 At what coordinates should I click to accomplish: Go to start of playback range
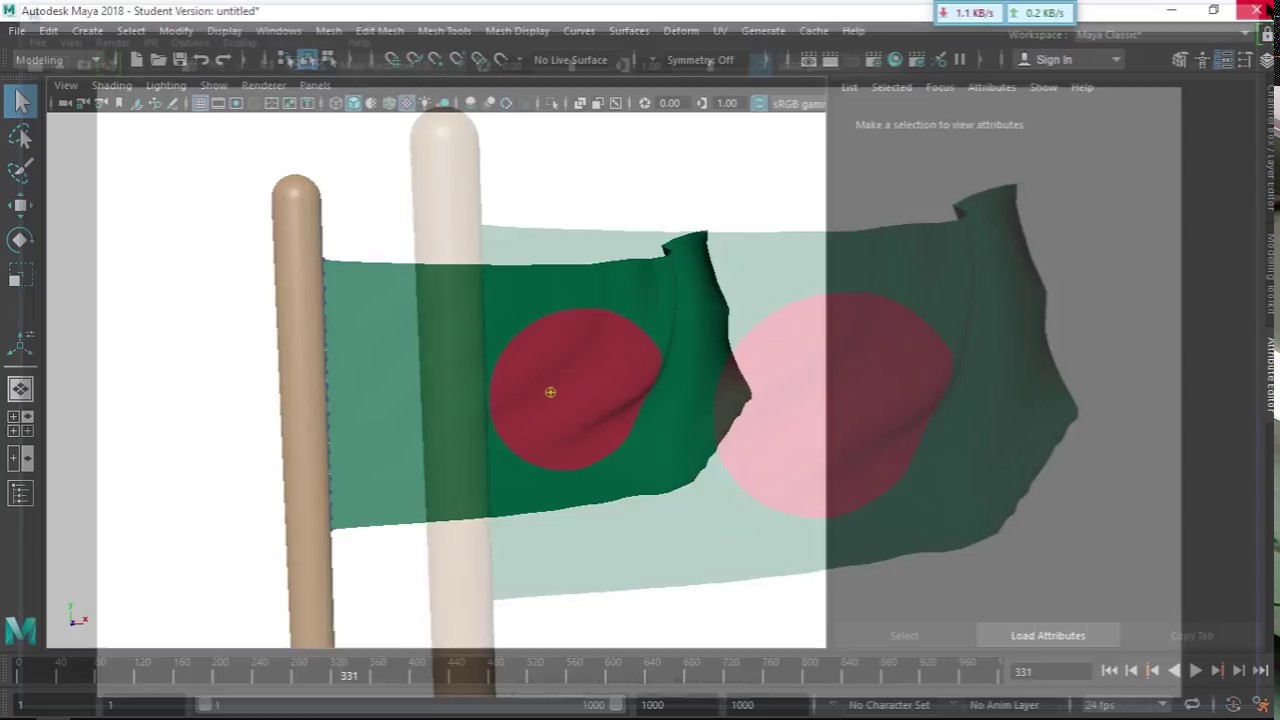(1109, 671)
